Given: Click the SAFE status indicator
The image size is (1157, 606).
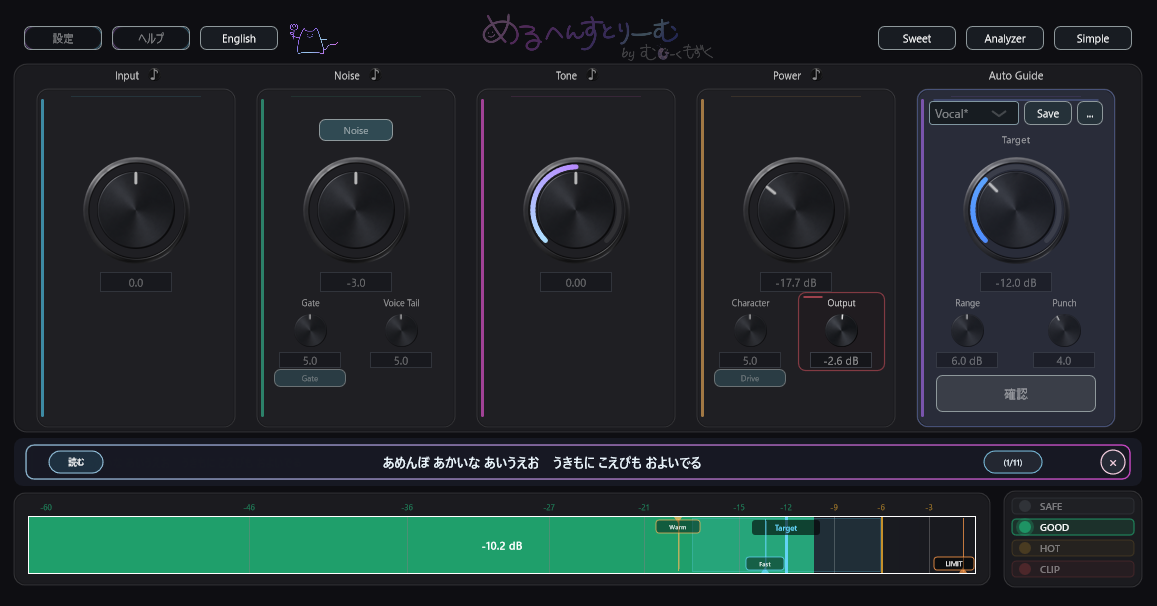Looking at the screenshot, I should tap(1072, 506).
